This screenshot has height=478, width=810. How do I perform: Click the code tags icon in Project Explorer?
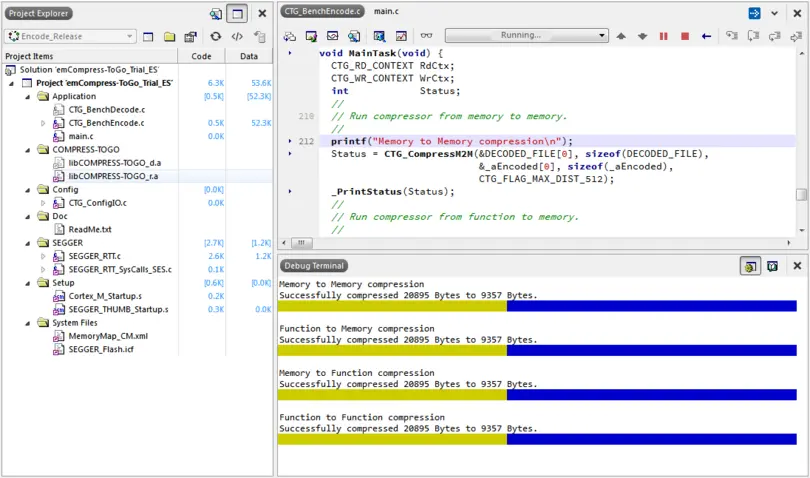237,37
